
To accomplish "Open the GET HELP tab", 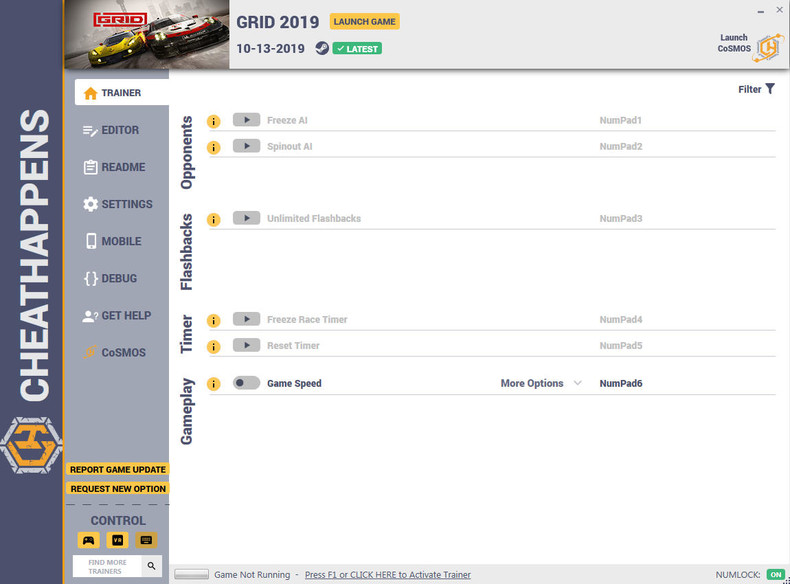I will [x=116, y=316].
